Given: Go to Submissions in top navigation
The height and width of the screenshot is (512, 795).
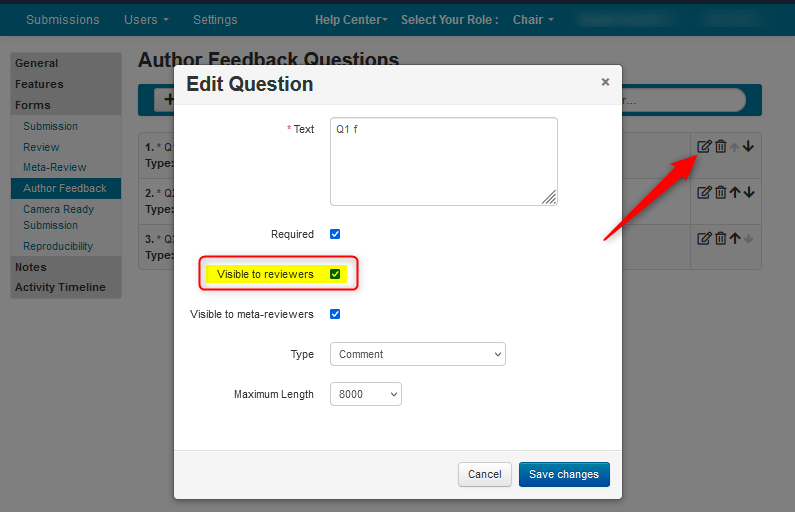Looking at the screenshot, I should pyautogui.click(x=63, y=20).
